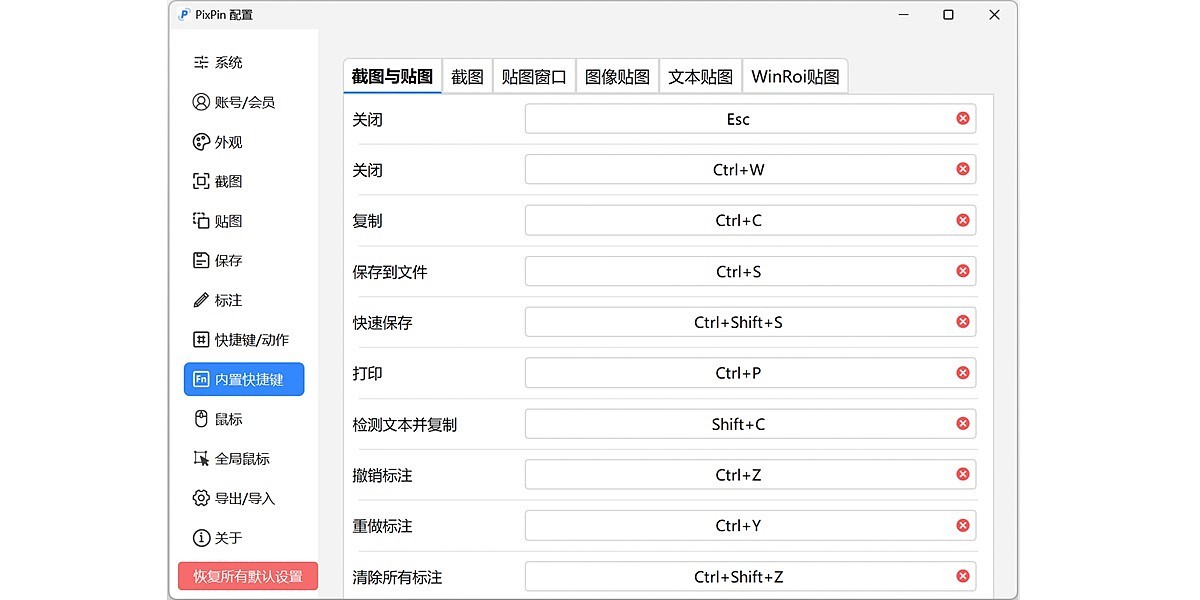Click the 标注 annotation pen icon

[200, 299]
